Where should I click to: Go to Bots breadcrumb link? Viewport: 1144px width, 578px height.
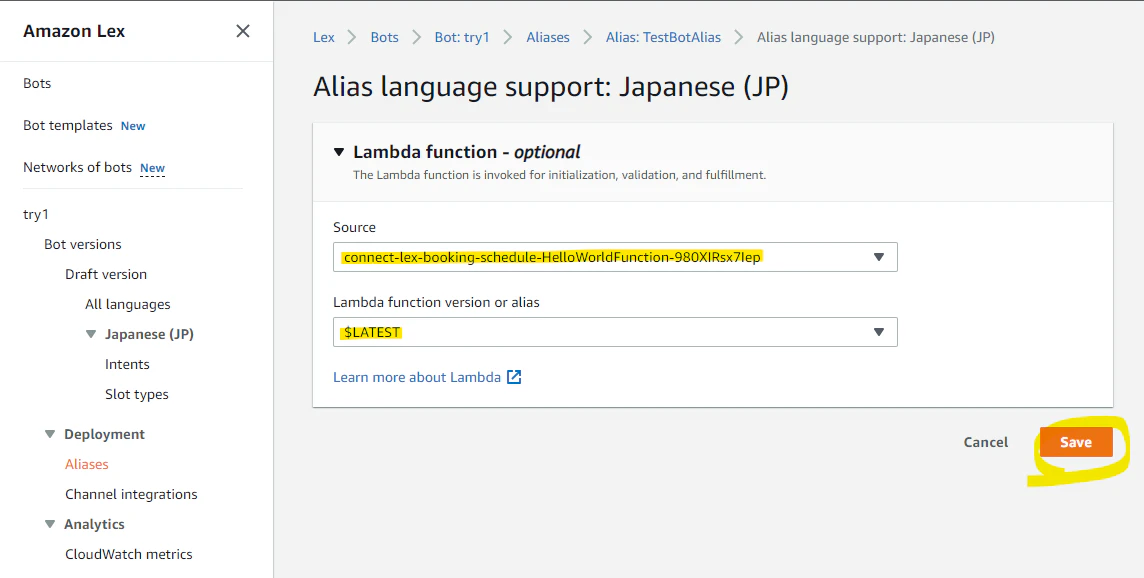[x=384, y=37]
